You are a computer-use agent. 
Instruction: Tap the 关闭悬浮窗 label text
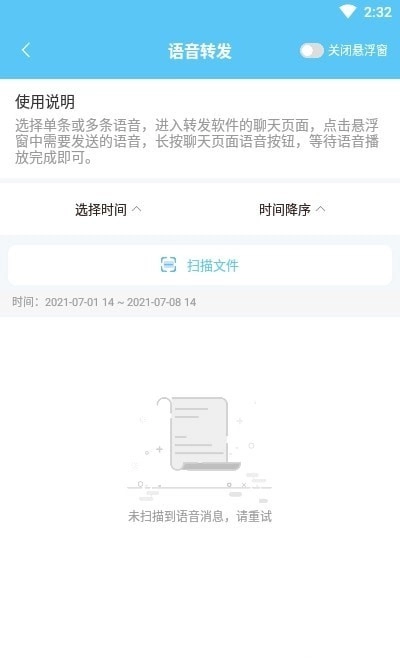(x=357, y=51)
